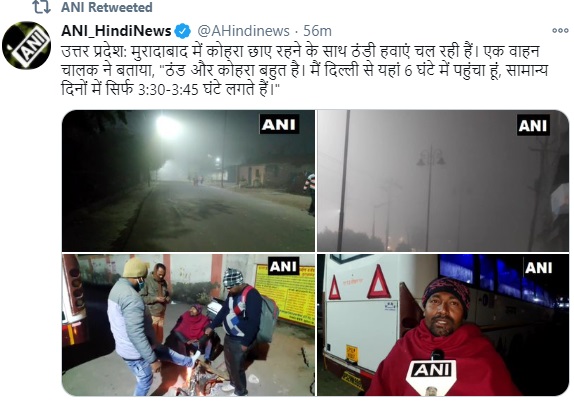Screen dimensions: 574x401
Task: Open the 56m timestamp link
Action: [317, 31]
